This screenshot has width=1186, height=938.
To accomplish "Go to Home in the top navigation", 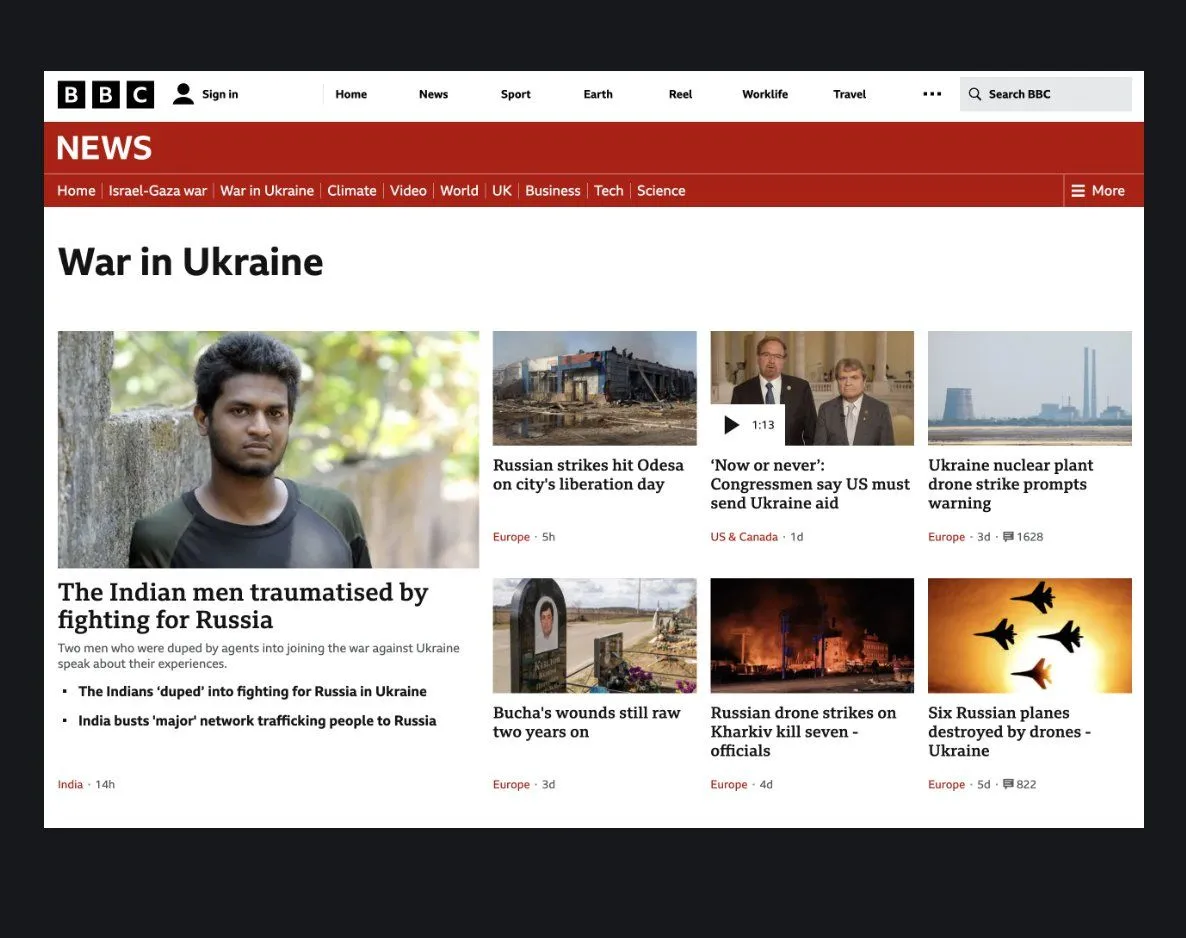I will 351,94.
